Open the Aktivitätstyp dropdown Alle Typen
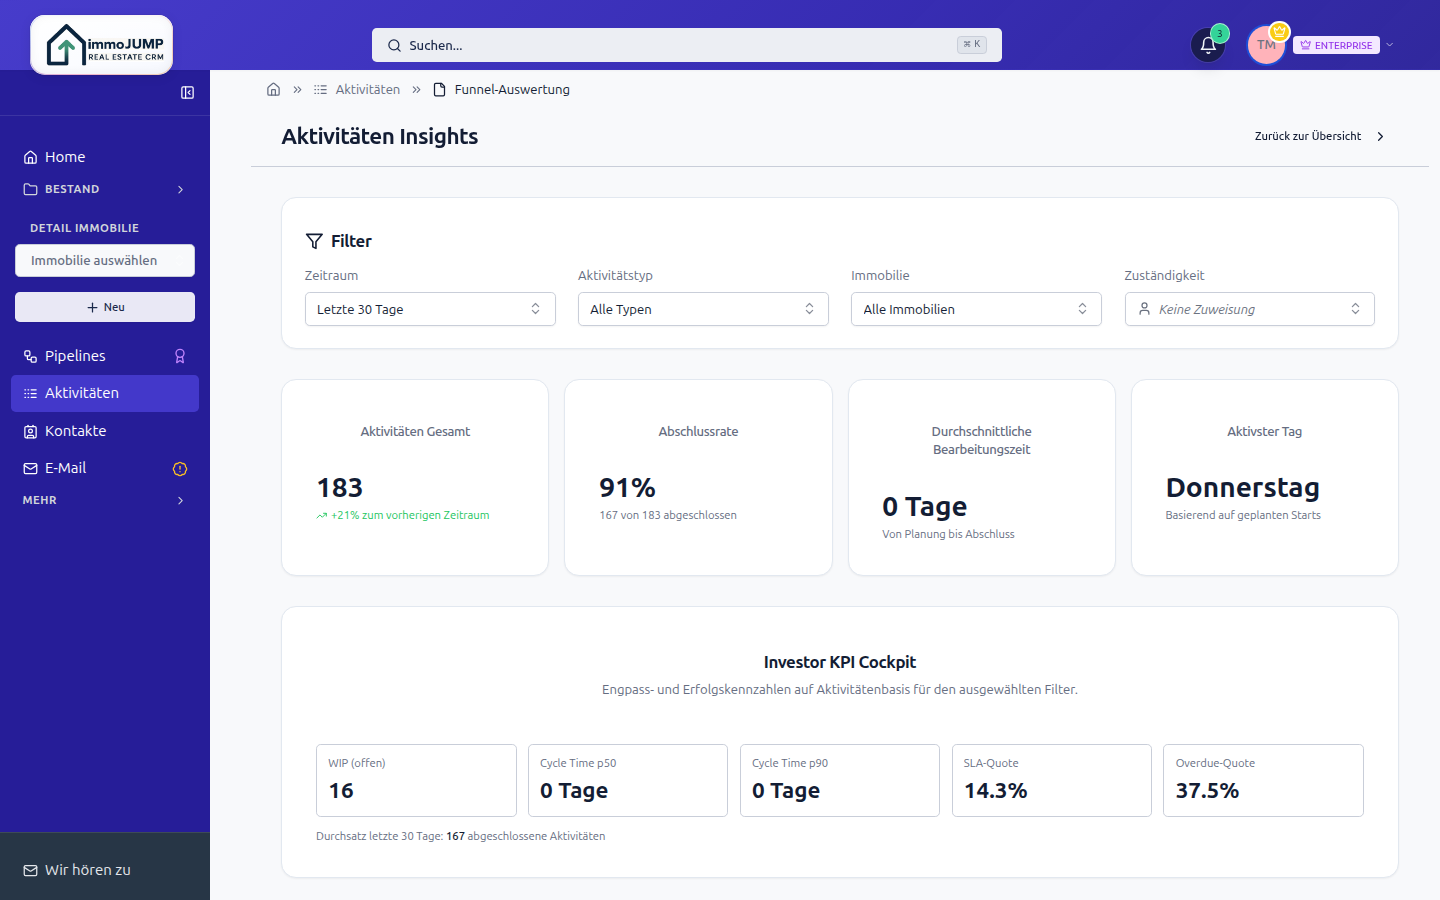The width and height of the screenshot is (1440, 900). click(703, 309)
